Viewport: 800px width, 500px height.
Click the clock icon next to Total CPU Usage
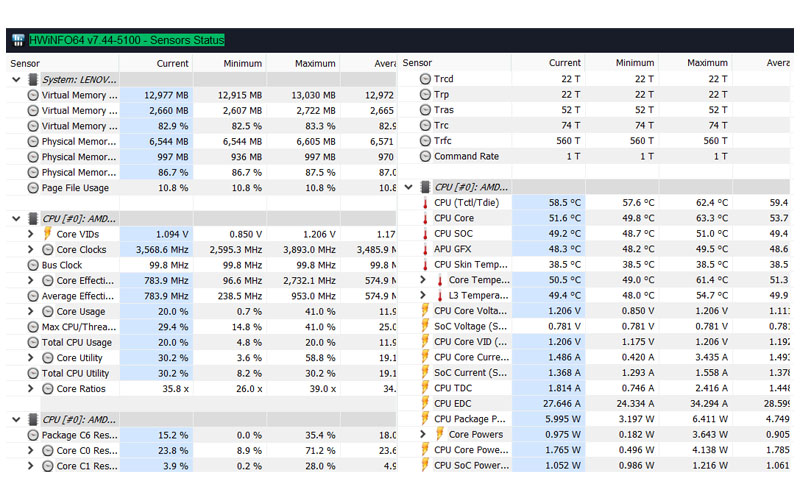point(33,342)
